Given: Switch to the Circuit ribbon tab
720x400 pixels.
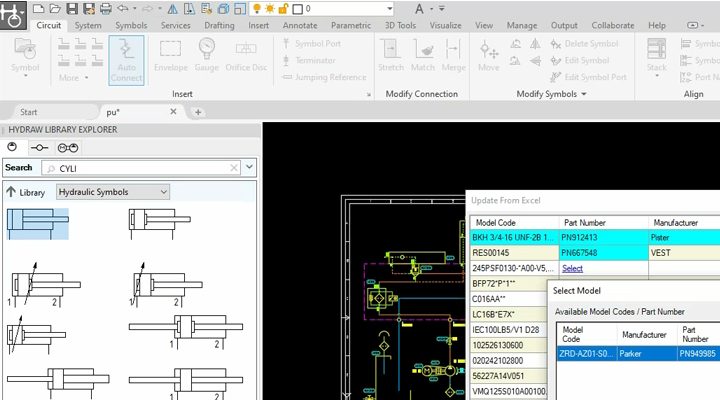Looking at the screenshot, I should pyautogui.click(x=48, y=25).
